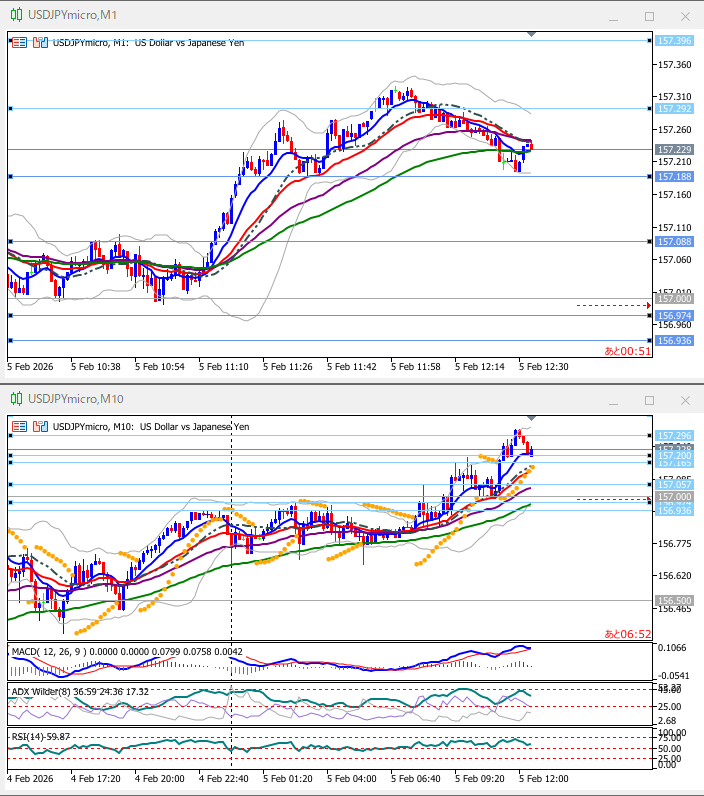Select the 157.292 horizontal line label
Image resolution: width=704 pixels, height=796 pixels.
tap(674, 108)
